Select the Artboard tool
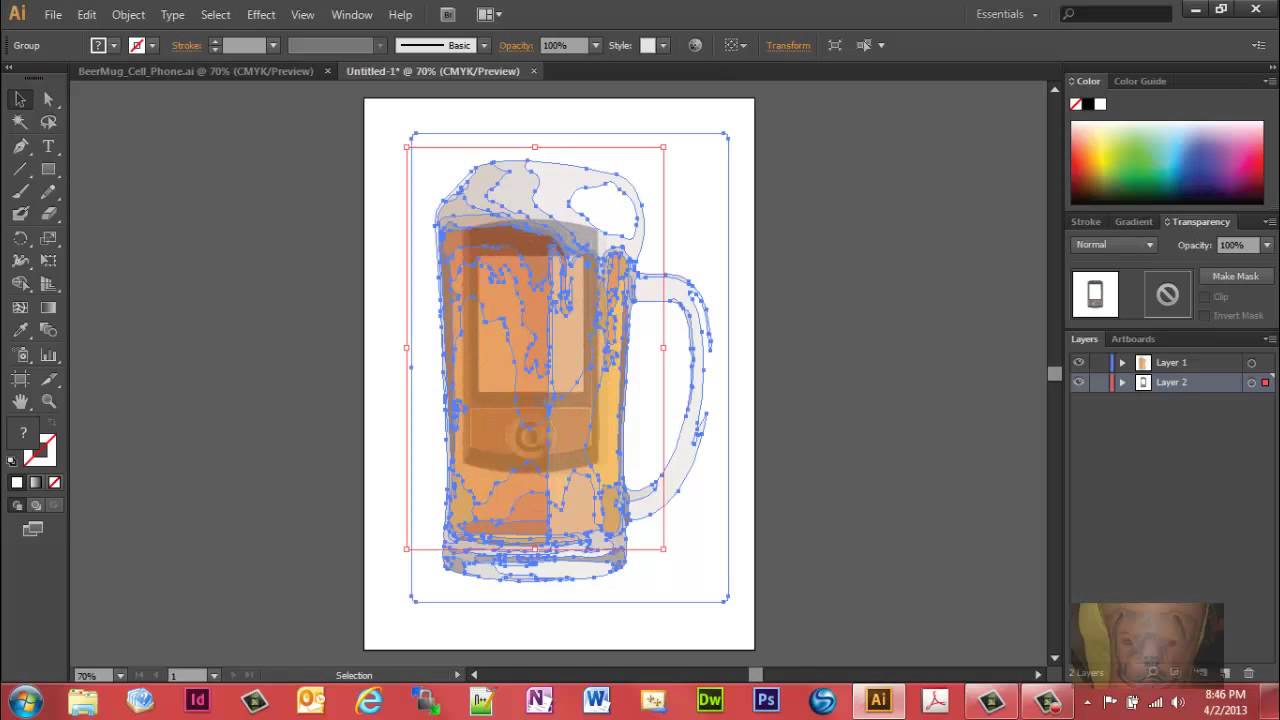 pos(20,378)
